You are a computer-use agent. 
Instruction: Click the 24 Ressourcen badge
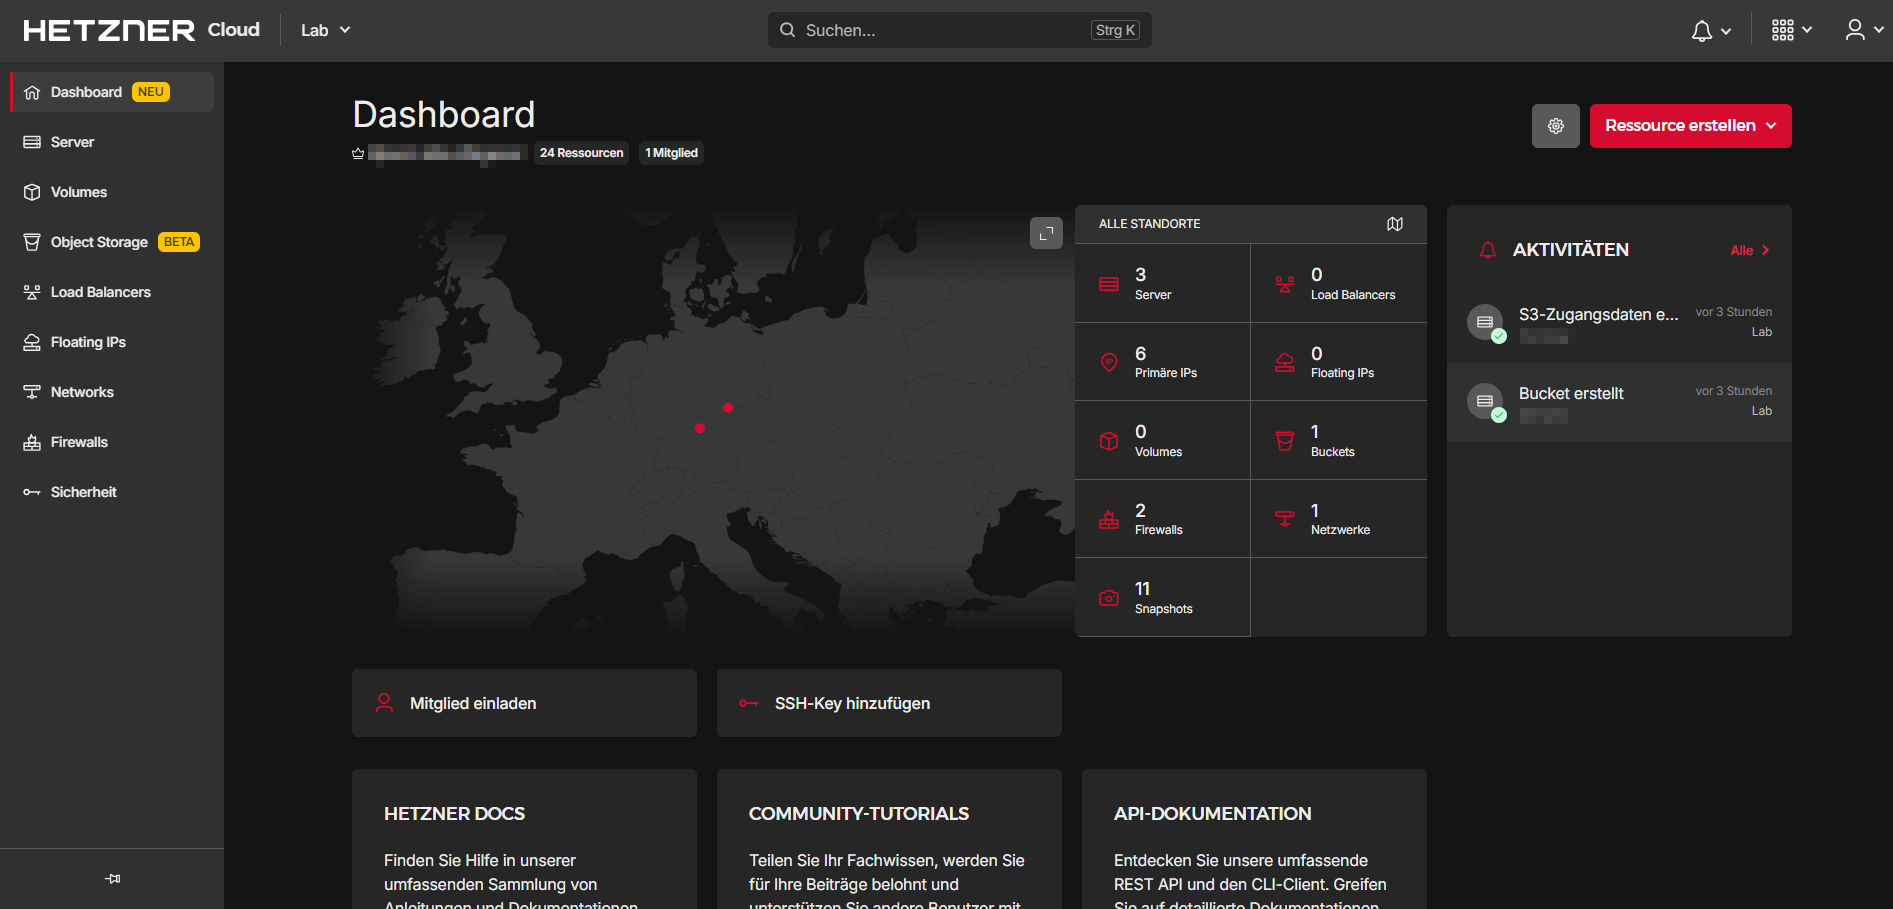click(581, 153)
